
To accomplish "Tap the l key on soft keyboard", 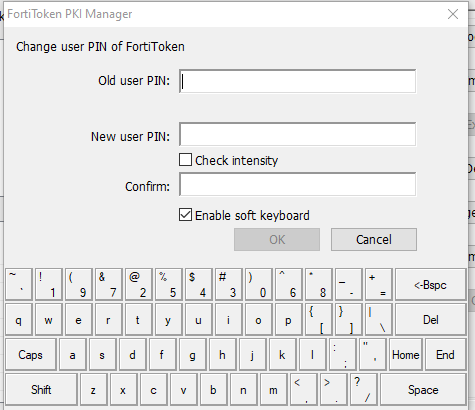I will tap(313, 354).
